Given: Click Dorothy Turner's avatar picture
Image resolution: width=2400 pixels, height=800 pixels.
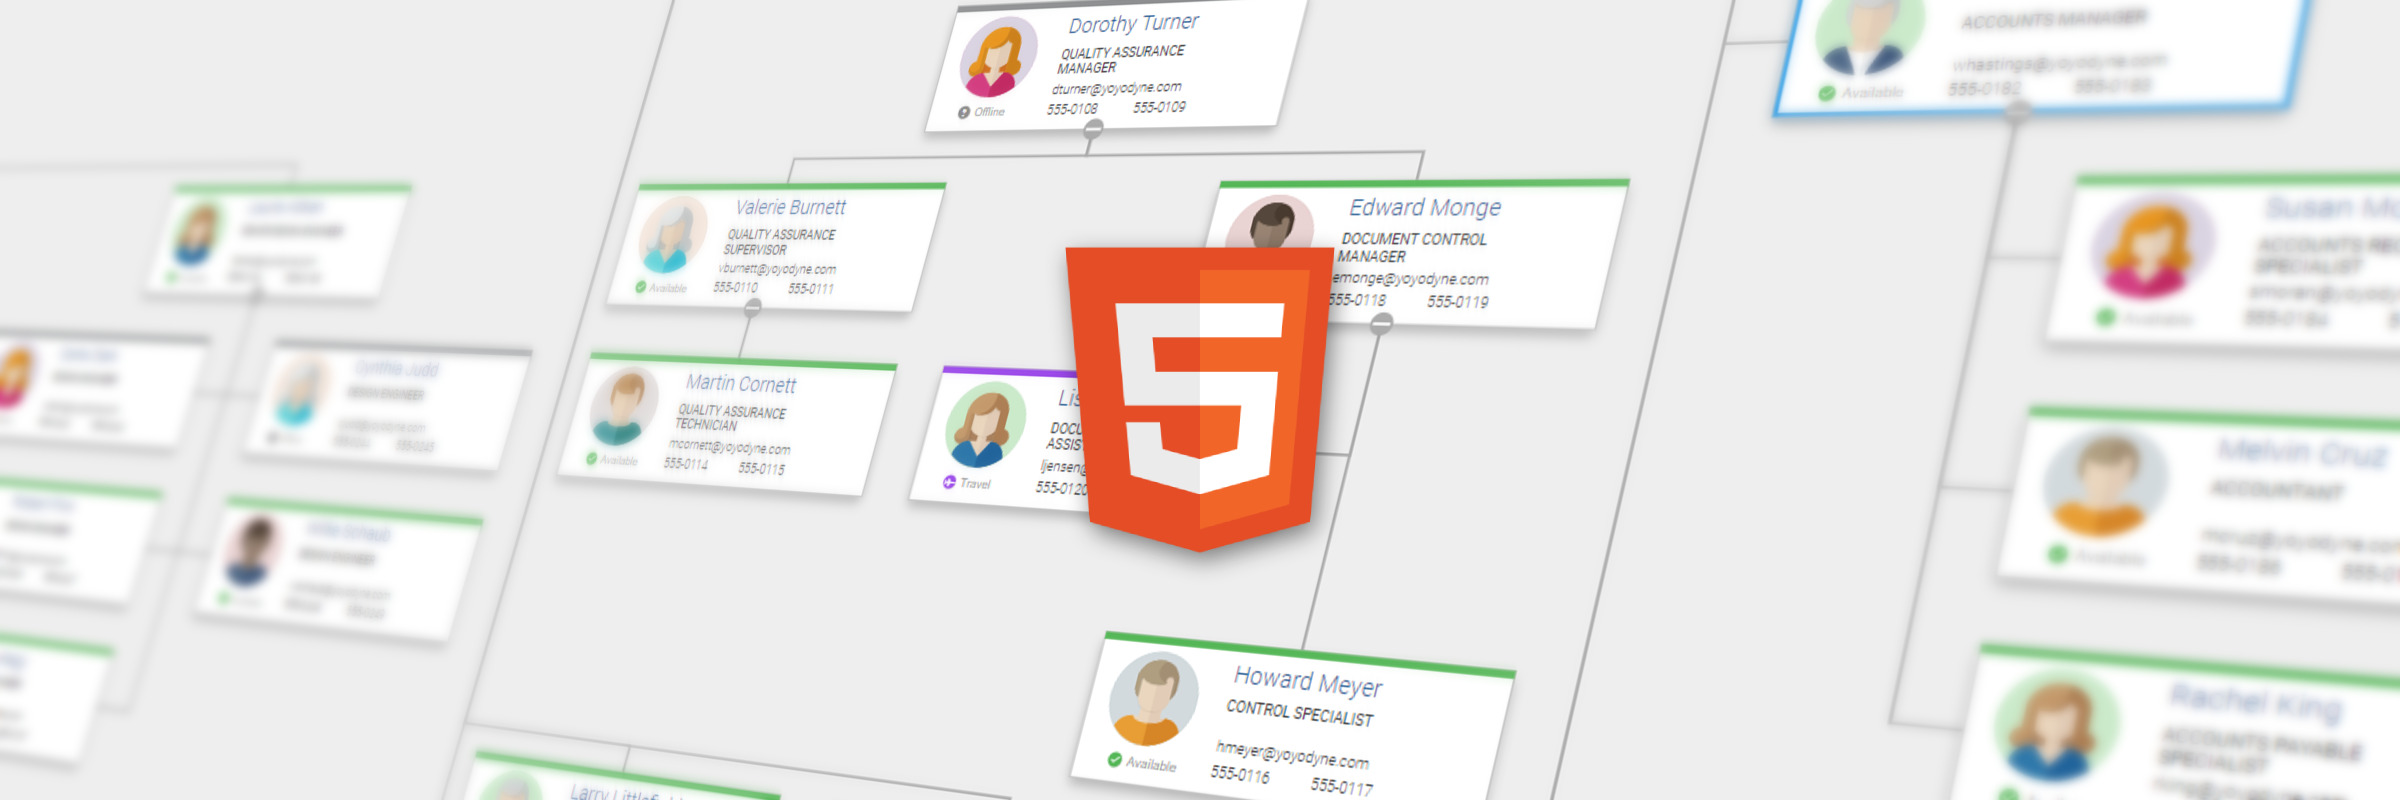Looking at the screenshot, I should [998, 58].
